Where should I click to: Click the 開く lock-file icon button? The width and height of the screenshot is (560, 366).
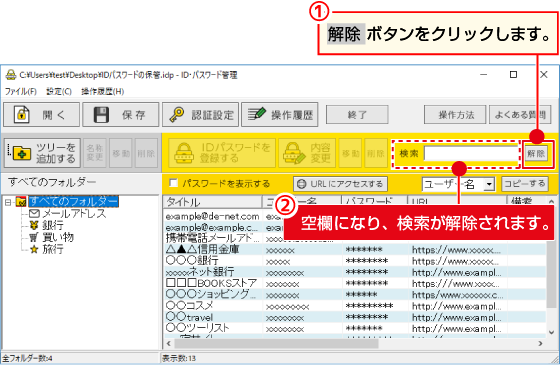click(21, 115)
